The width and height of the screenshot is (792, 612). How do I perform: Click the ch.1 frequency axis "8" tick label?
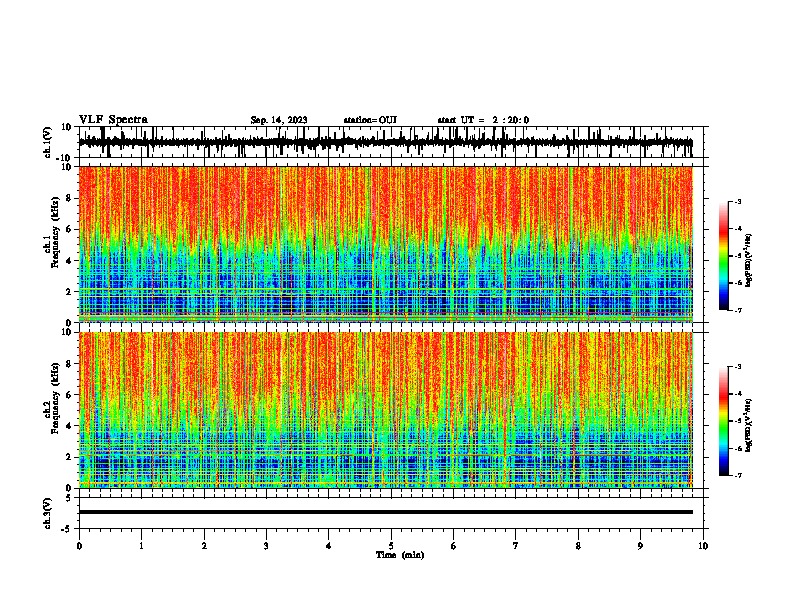[x=69, y=198]
